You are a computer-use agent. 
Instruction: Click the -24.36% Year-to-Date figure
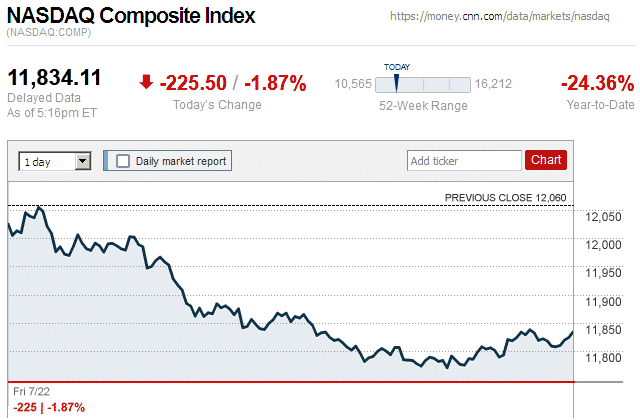click(x=597, y=83)
